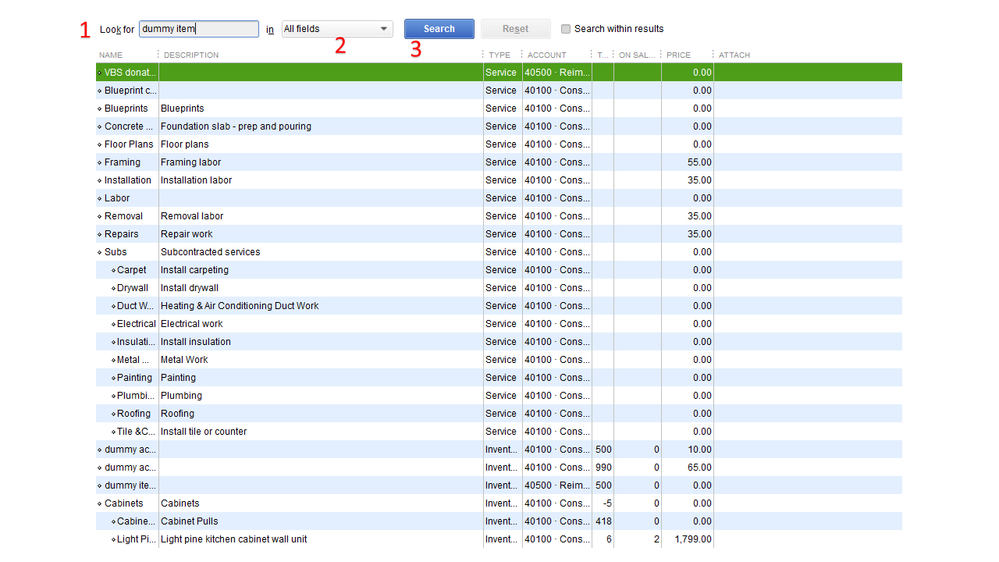Click the 990 quantity cell
This screenshot has width=999, height=562.
coord(603,467)
